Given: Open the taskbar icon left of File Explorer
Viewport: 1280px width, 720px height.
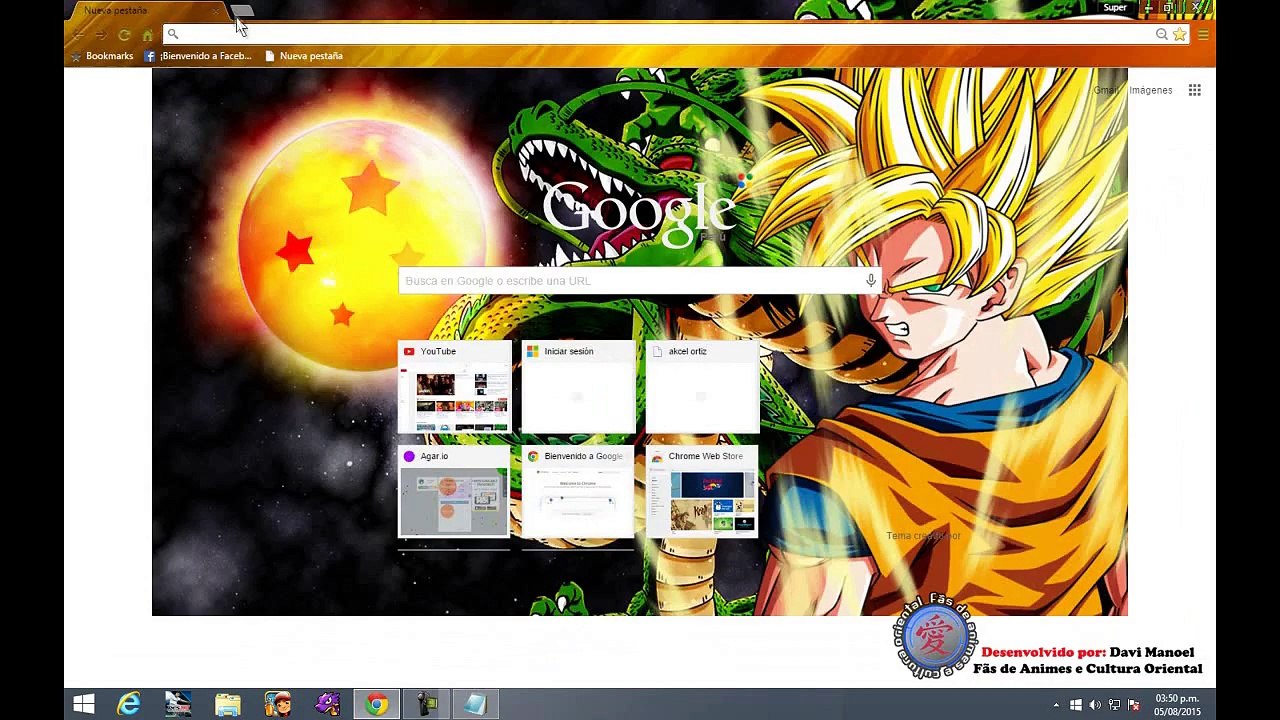Looking at the screenshot, I should (x=178, y=704).
